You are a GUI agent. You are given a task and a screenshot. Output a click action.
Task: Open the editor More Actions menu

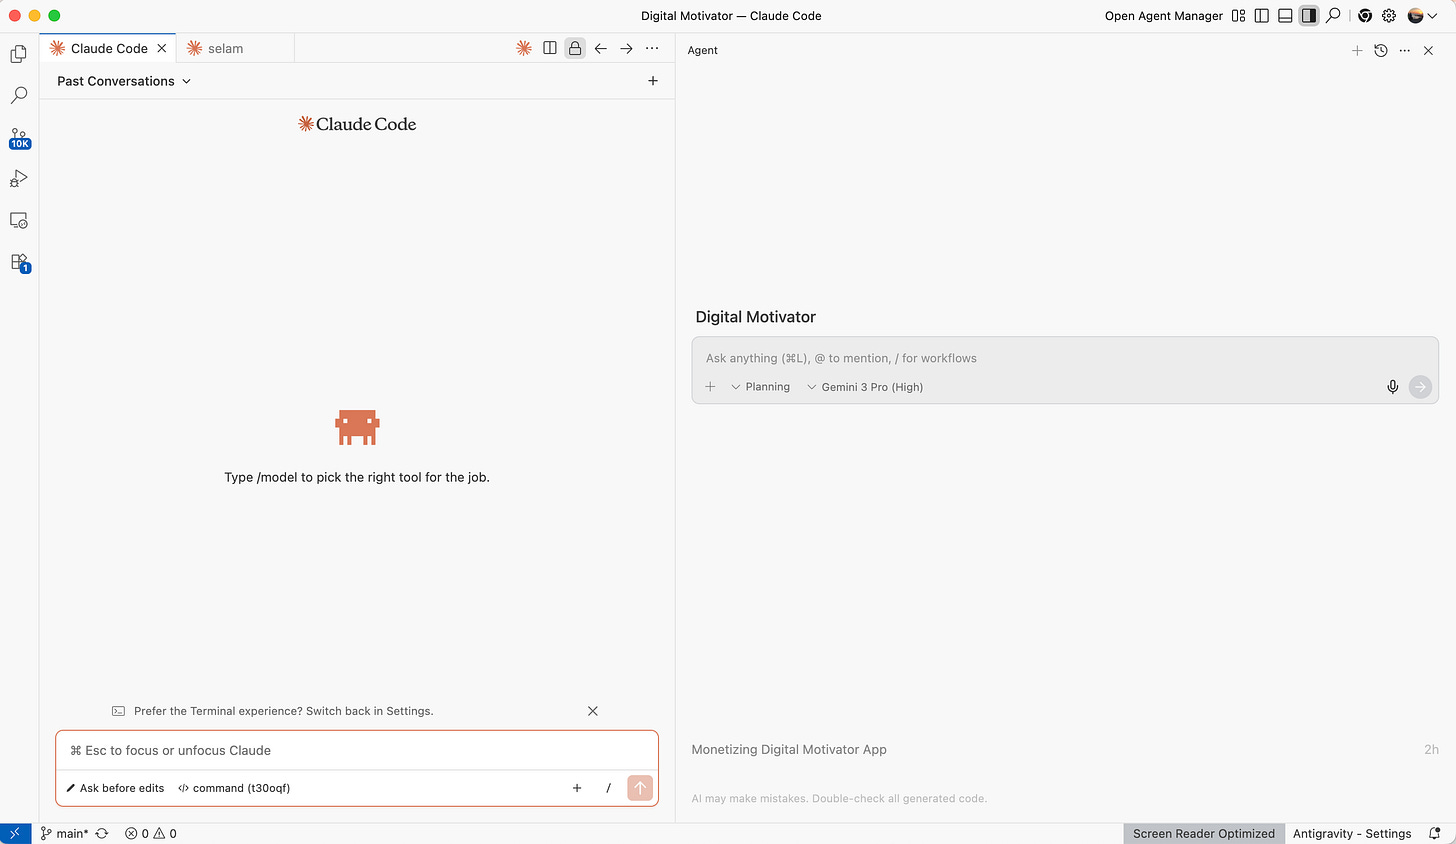(x=652, y=48)
